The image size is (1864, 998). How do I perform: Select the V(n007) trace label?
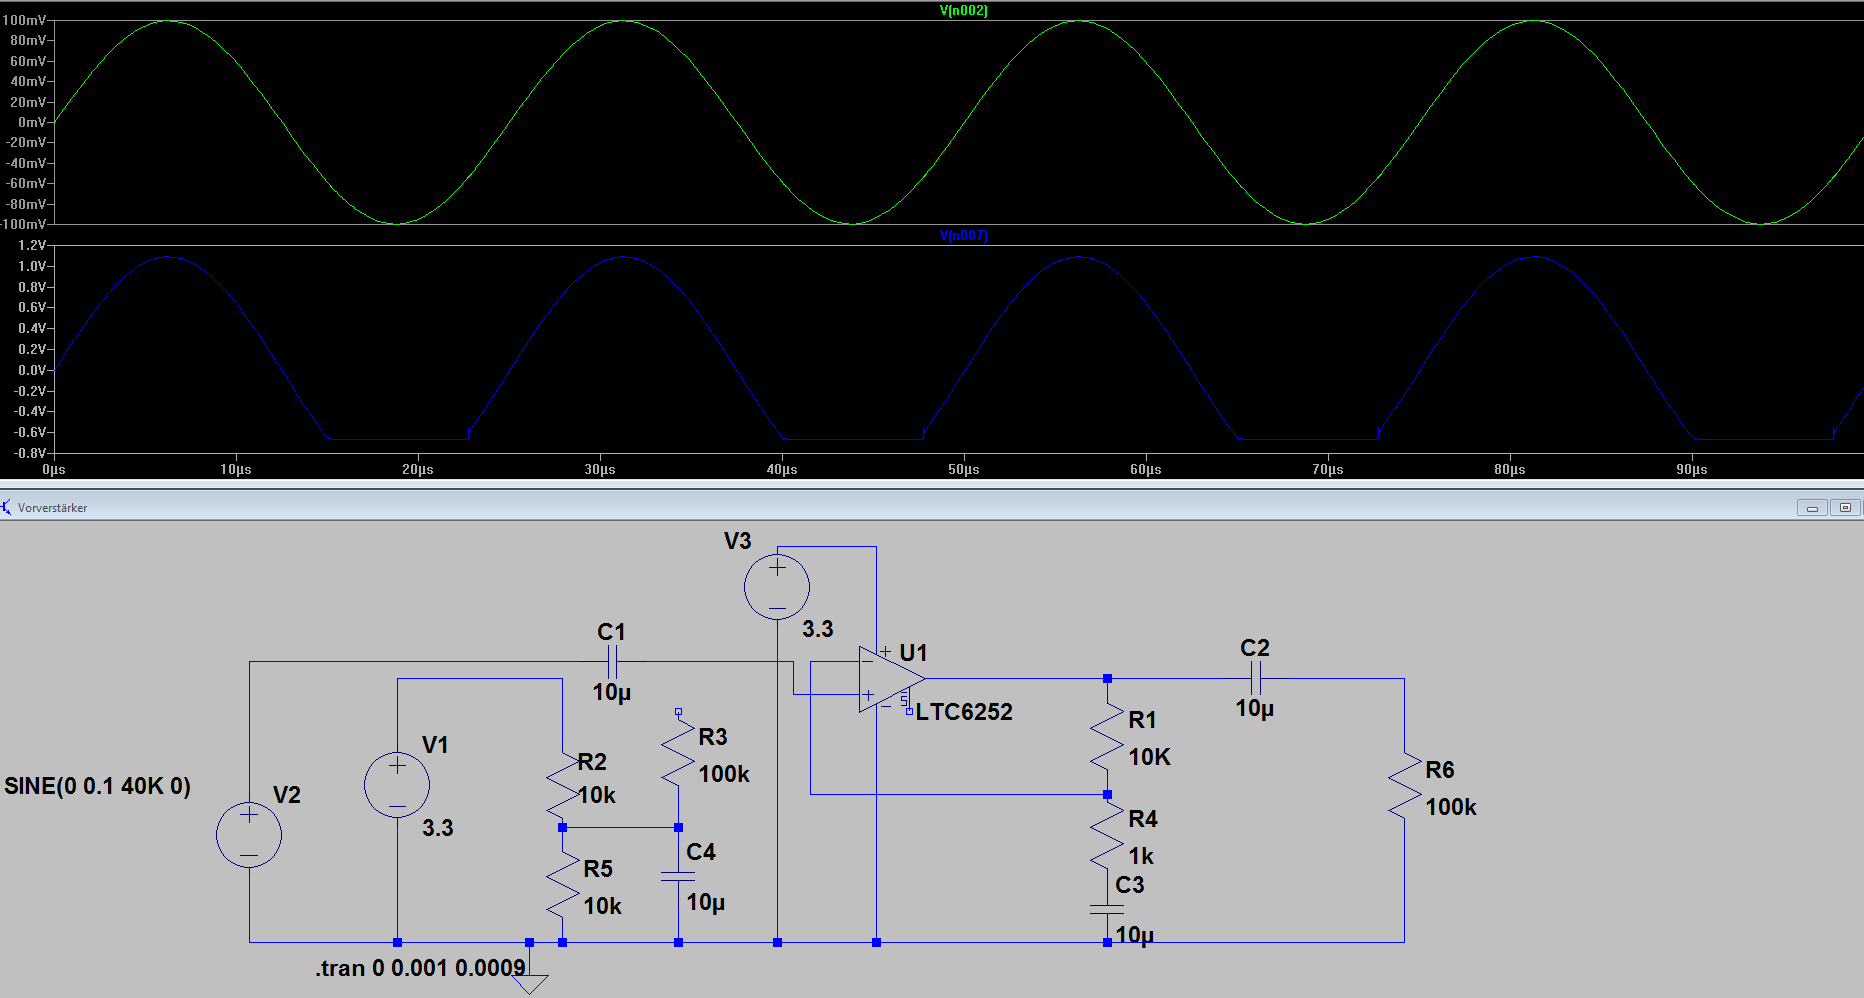coord(963,235)
